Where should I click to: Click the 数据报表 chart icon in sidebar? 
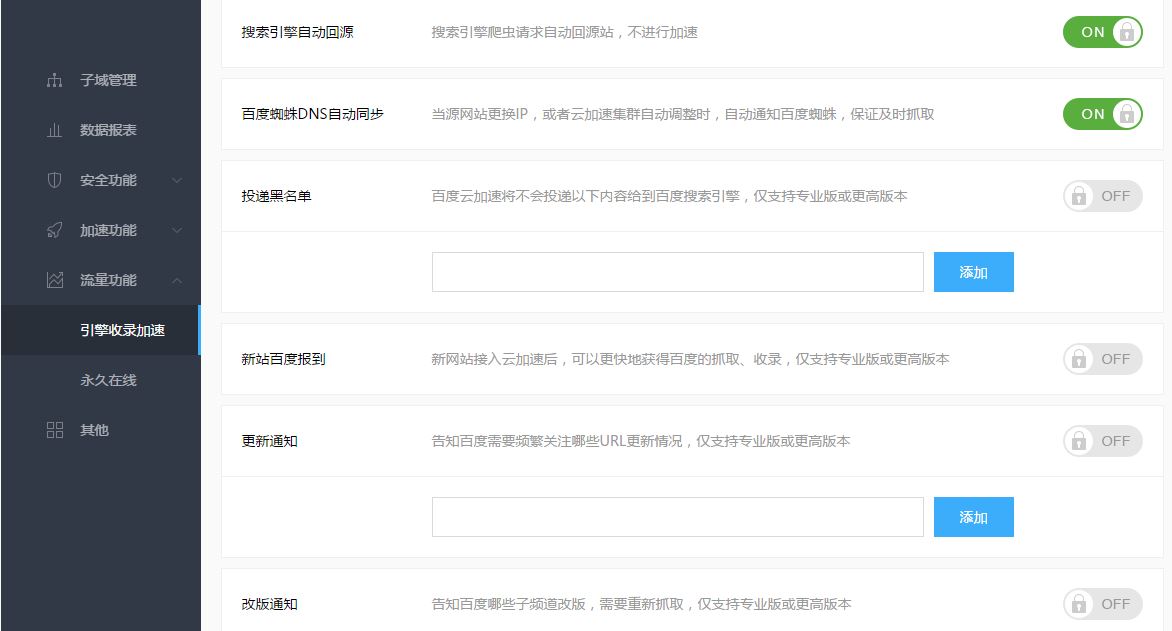coord(54,130)
